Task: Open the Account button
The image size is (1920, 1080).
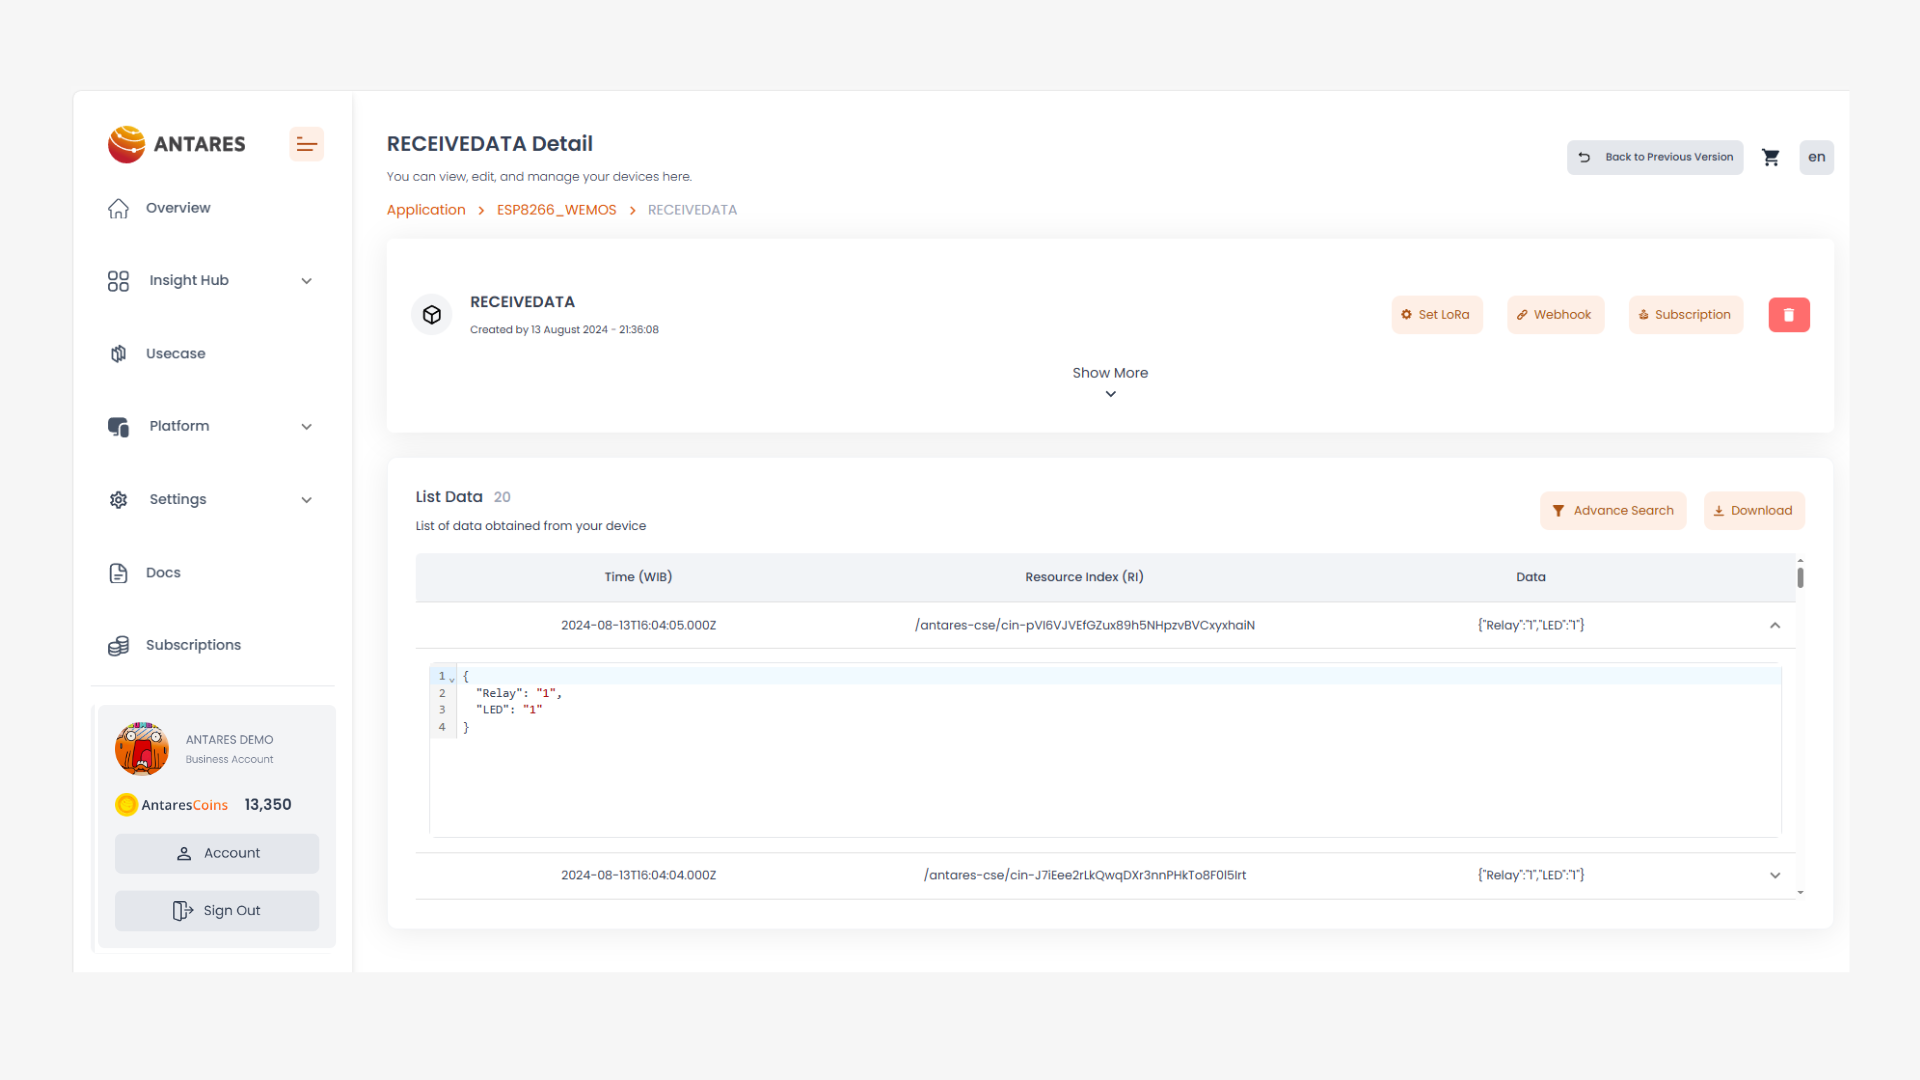Action: coord(217,854)
